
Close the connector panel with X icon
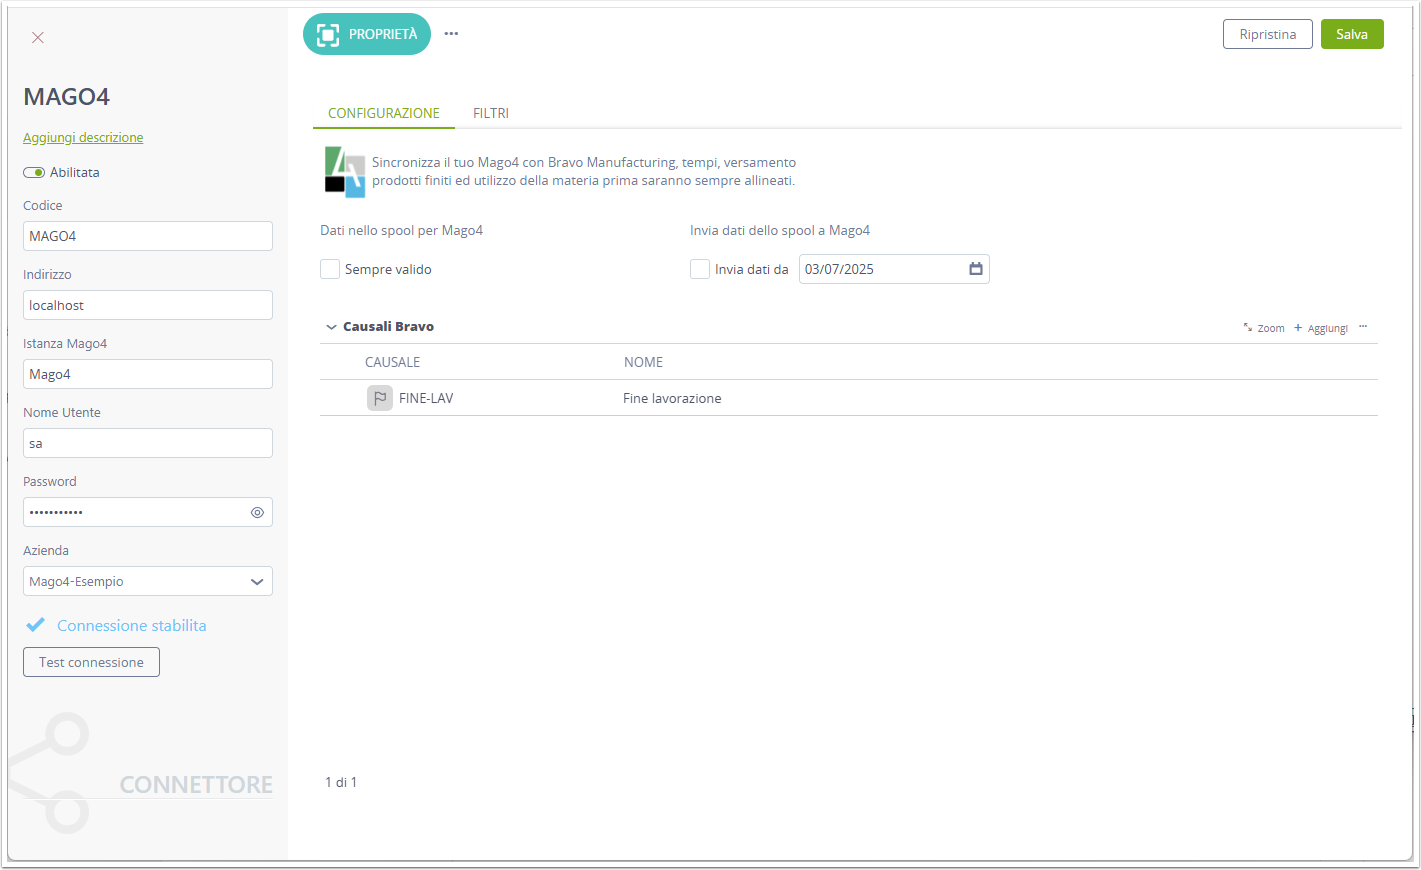pyautogui.click(x=38, y=38)
